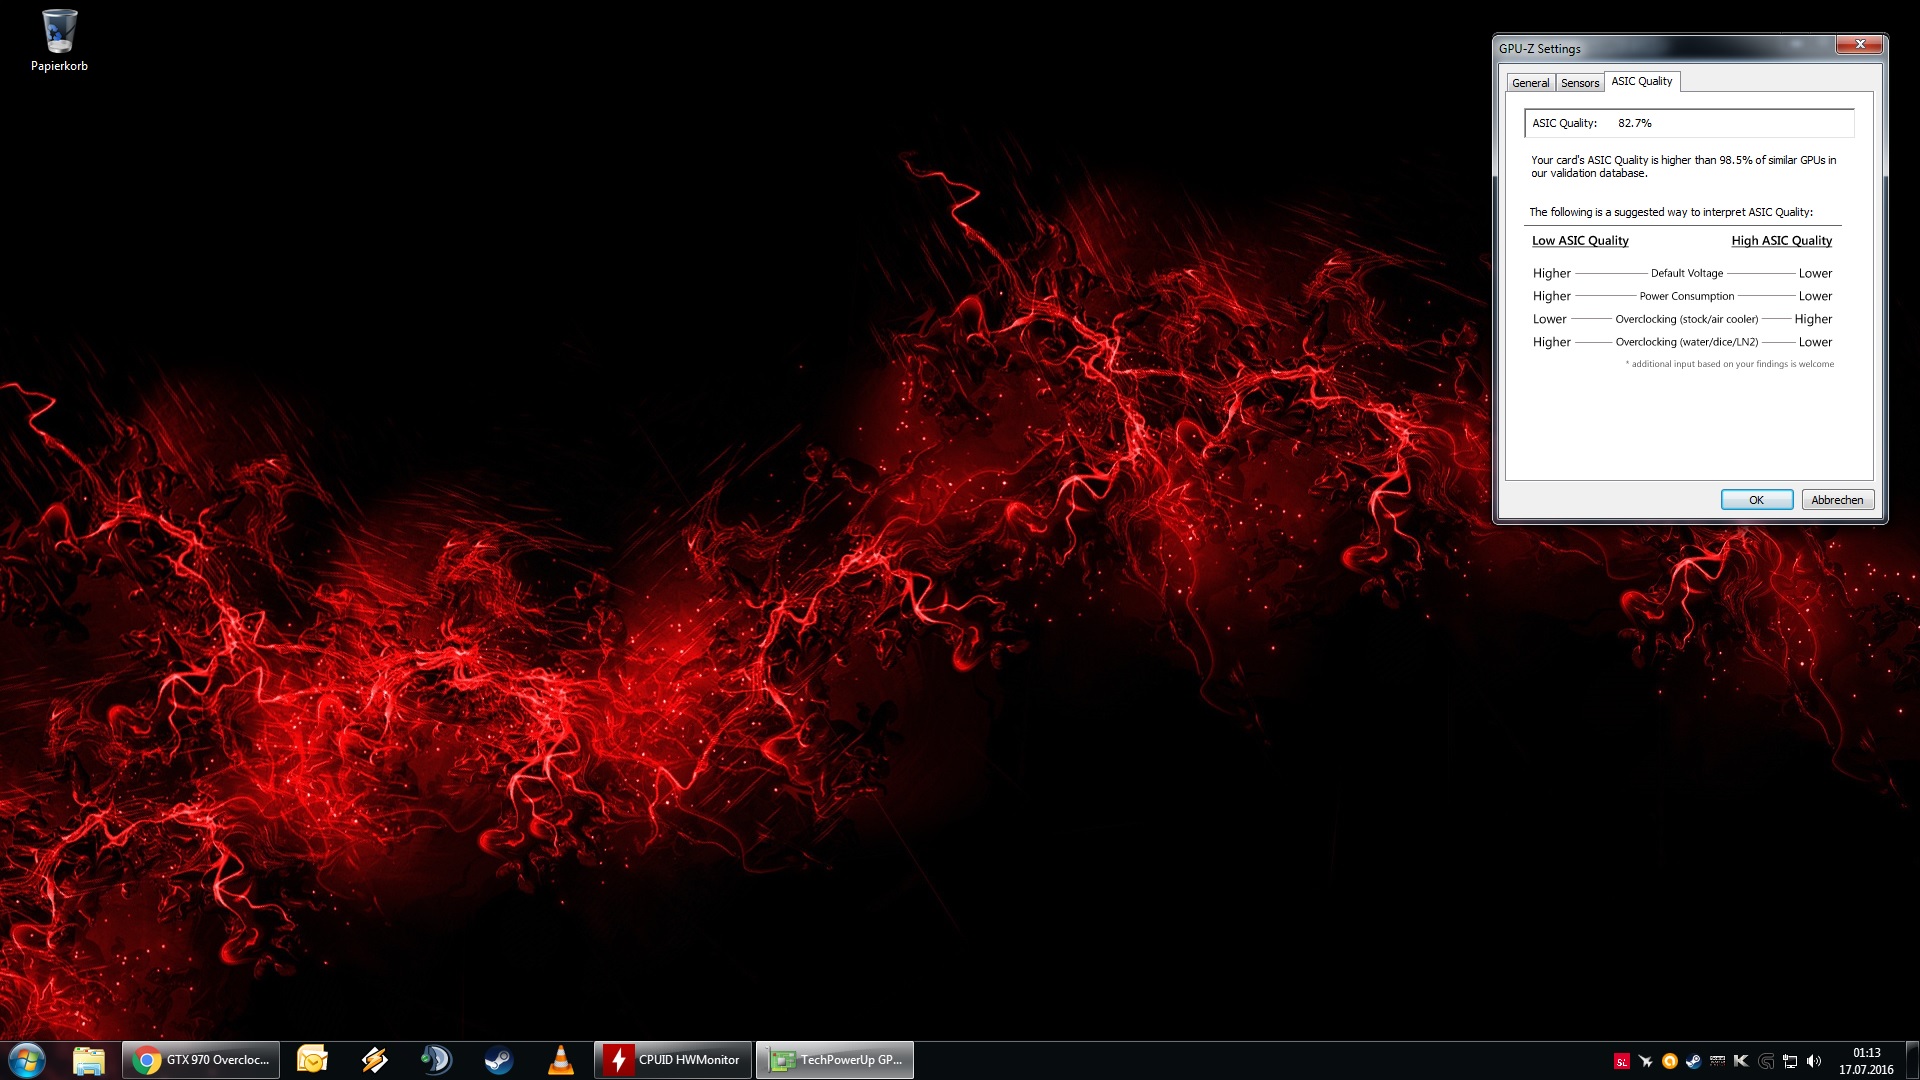
Task: Open TeamSpeak from the taskbar
Action: (x=436, y=1060)
